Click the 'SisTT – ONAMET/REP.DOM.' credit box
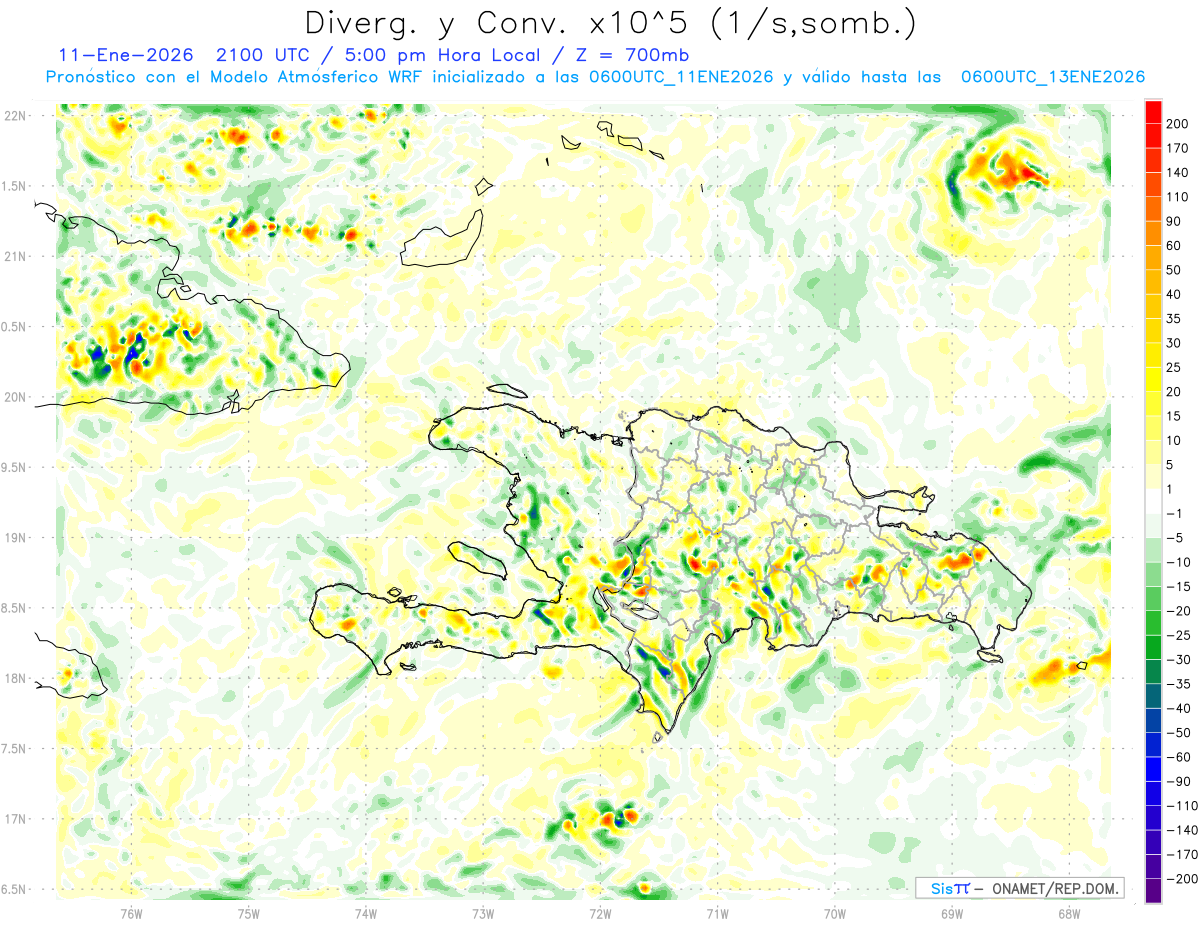This screenshot has width=1200, height=927. [1019, 888]
